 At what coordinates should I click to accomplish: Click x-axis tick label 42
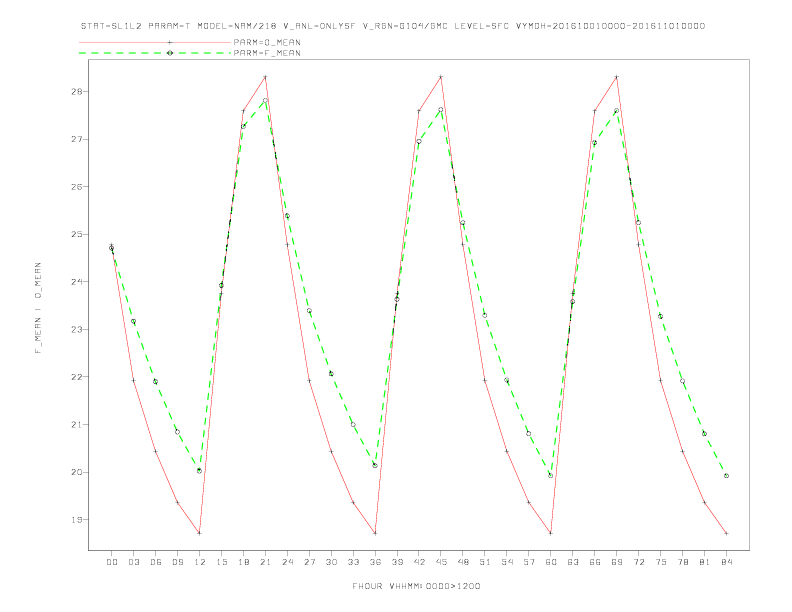pos(419,562)
